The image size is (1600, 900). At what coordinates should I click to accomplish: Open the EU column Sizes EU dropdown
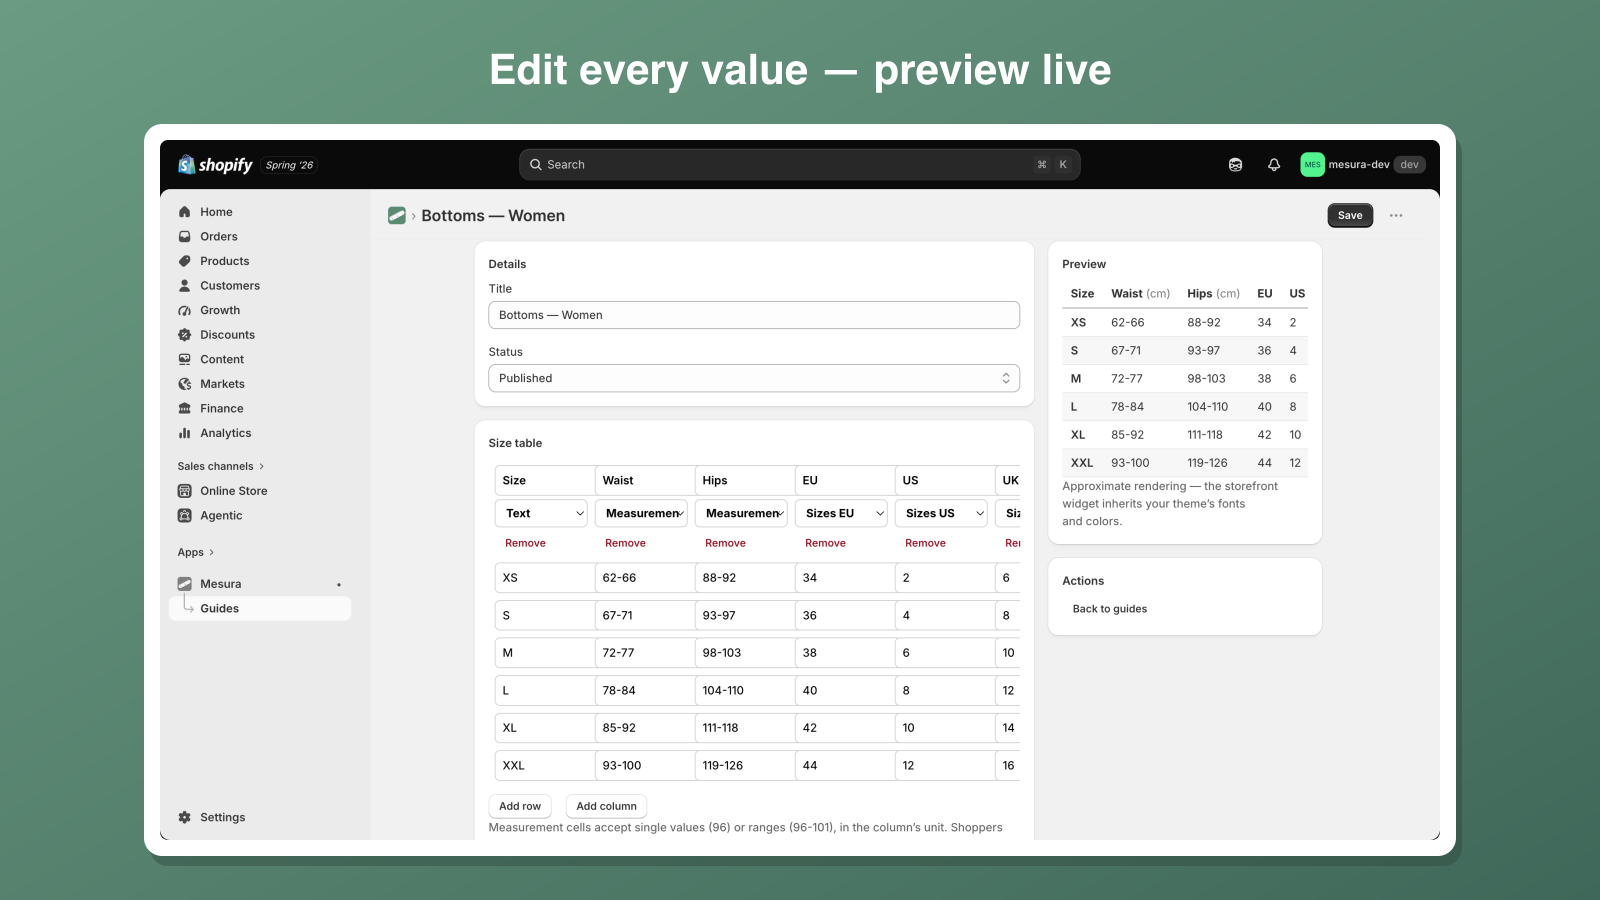(841, 513)
